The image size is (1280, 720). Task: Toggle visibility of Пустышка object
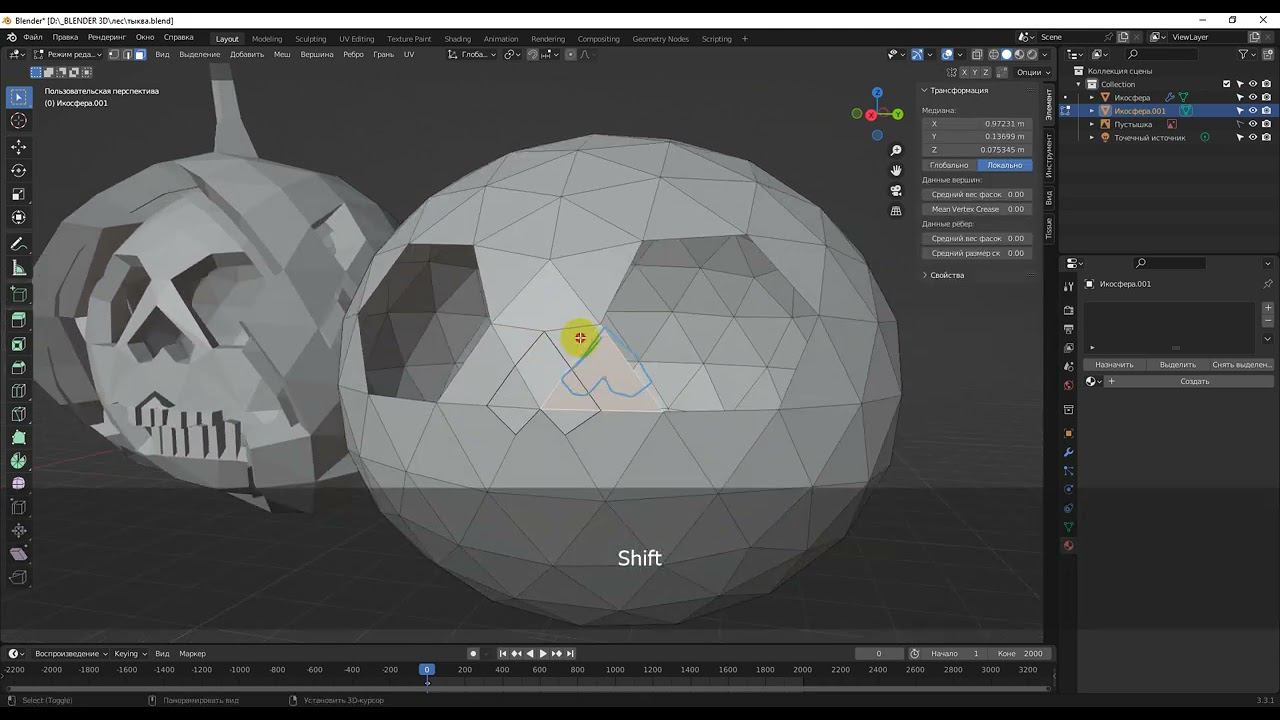(1253, 124)
